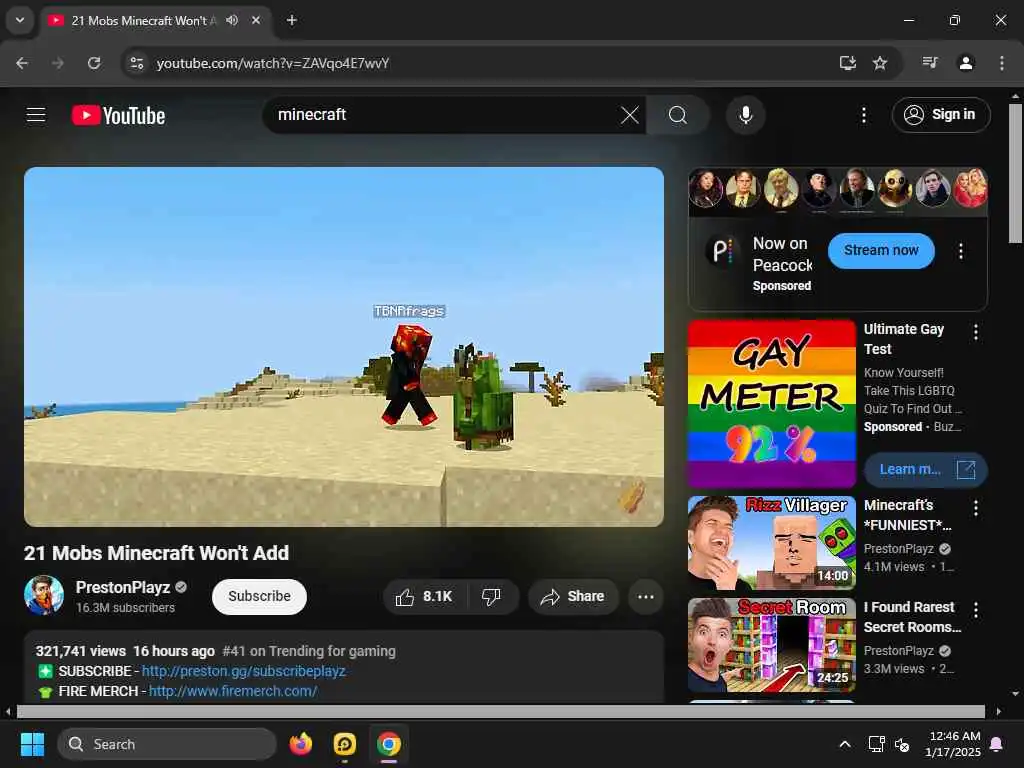Click the Learn more button on the ad
Viewport: 1024px width, 768px height.
pyautogui.click(x=925, y=470)
